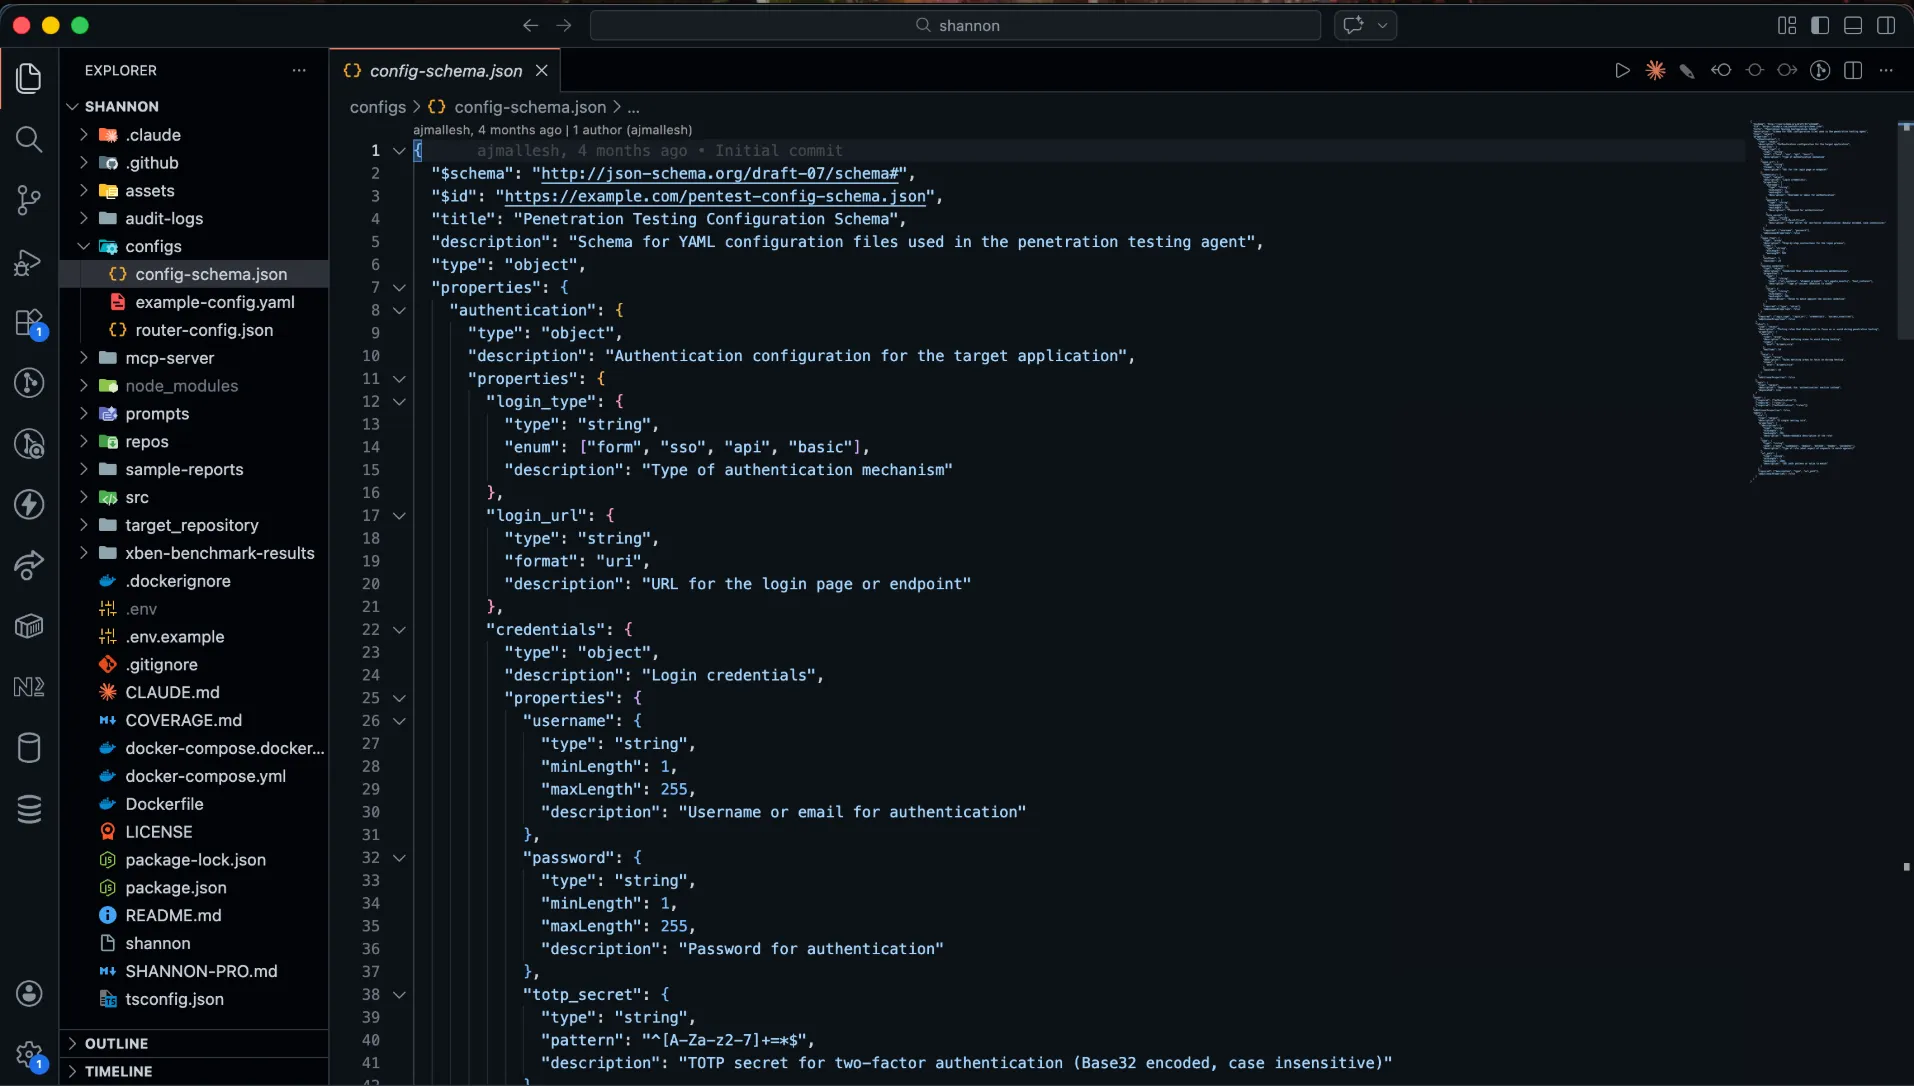Open the Claude Code spark icon in toolbar
Viewport: 1914px width, 1086px height.
point(1657,71)
